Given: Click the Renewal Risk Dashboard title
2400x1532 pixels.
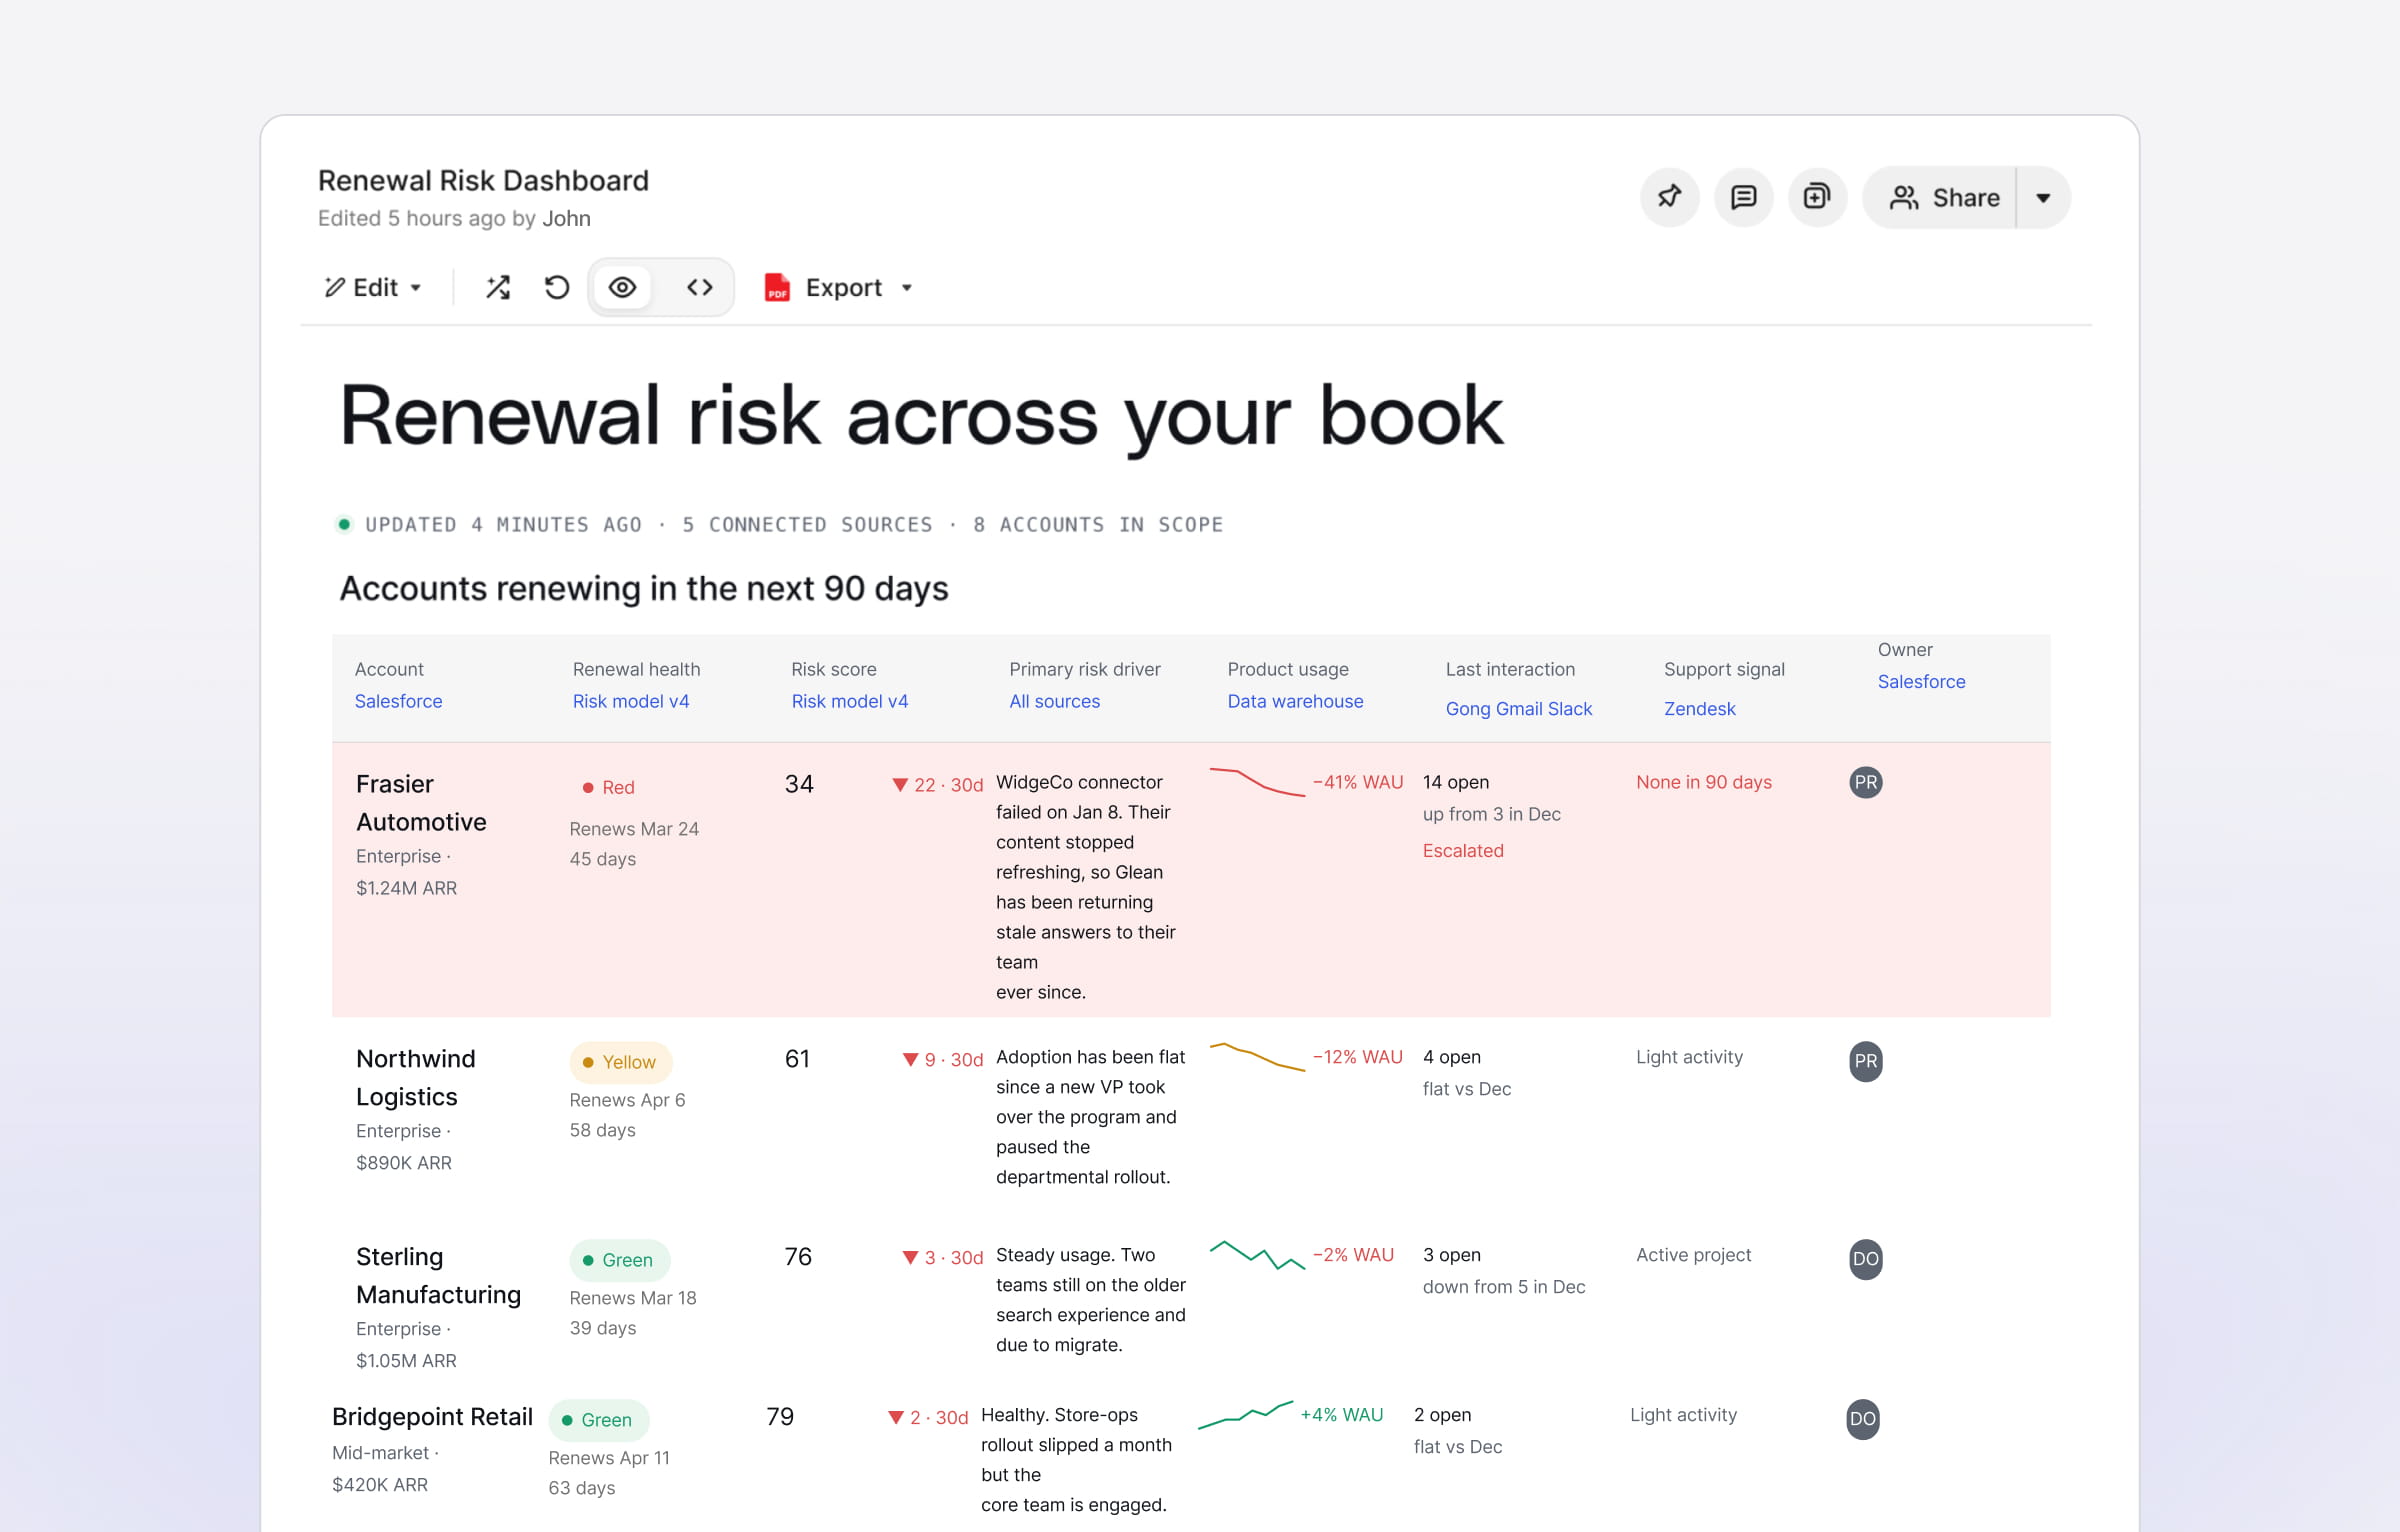Looking at the screenshot, I should click(x=483, y=180).
